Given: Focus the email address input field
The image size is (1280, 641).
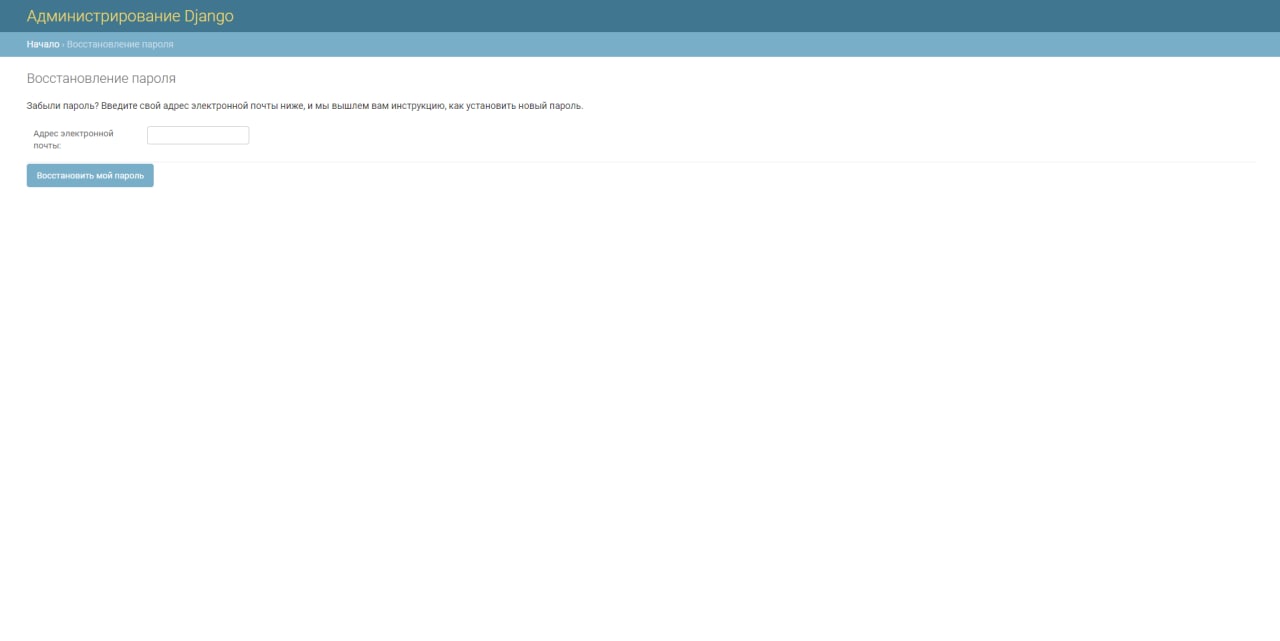Looking at the screenshot, I should [x=198, y=135].
